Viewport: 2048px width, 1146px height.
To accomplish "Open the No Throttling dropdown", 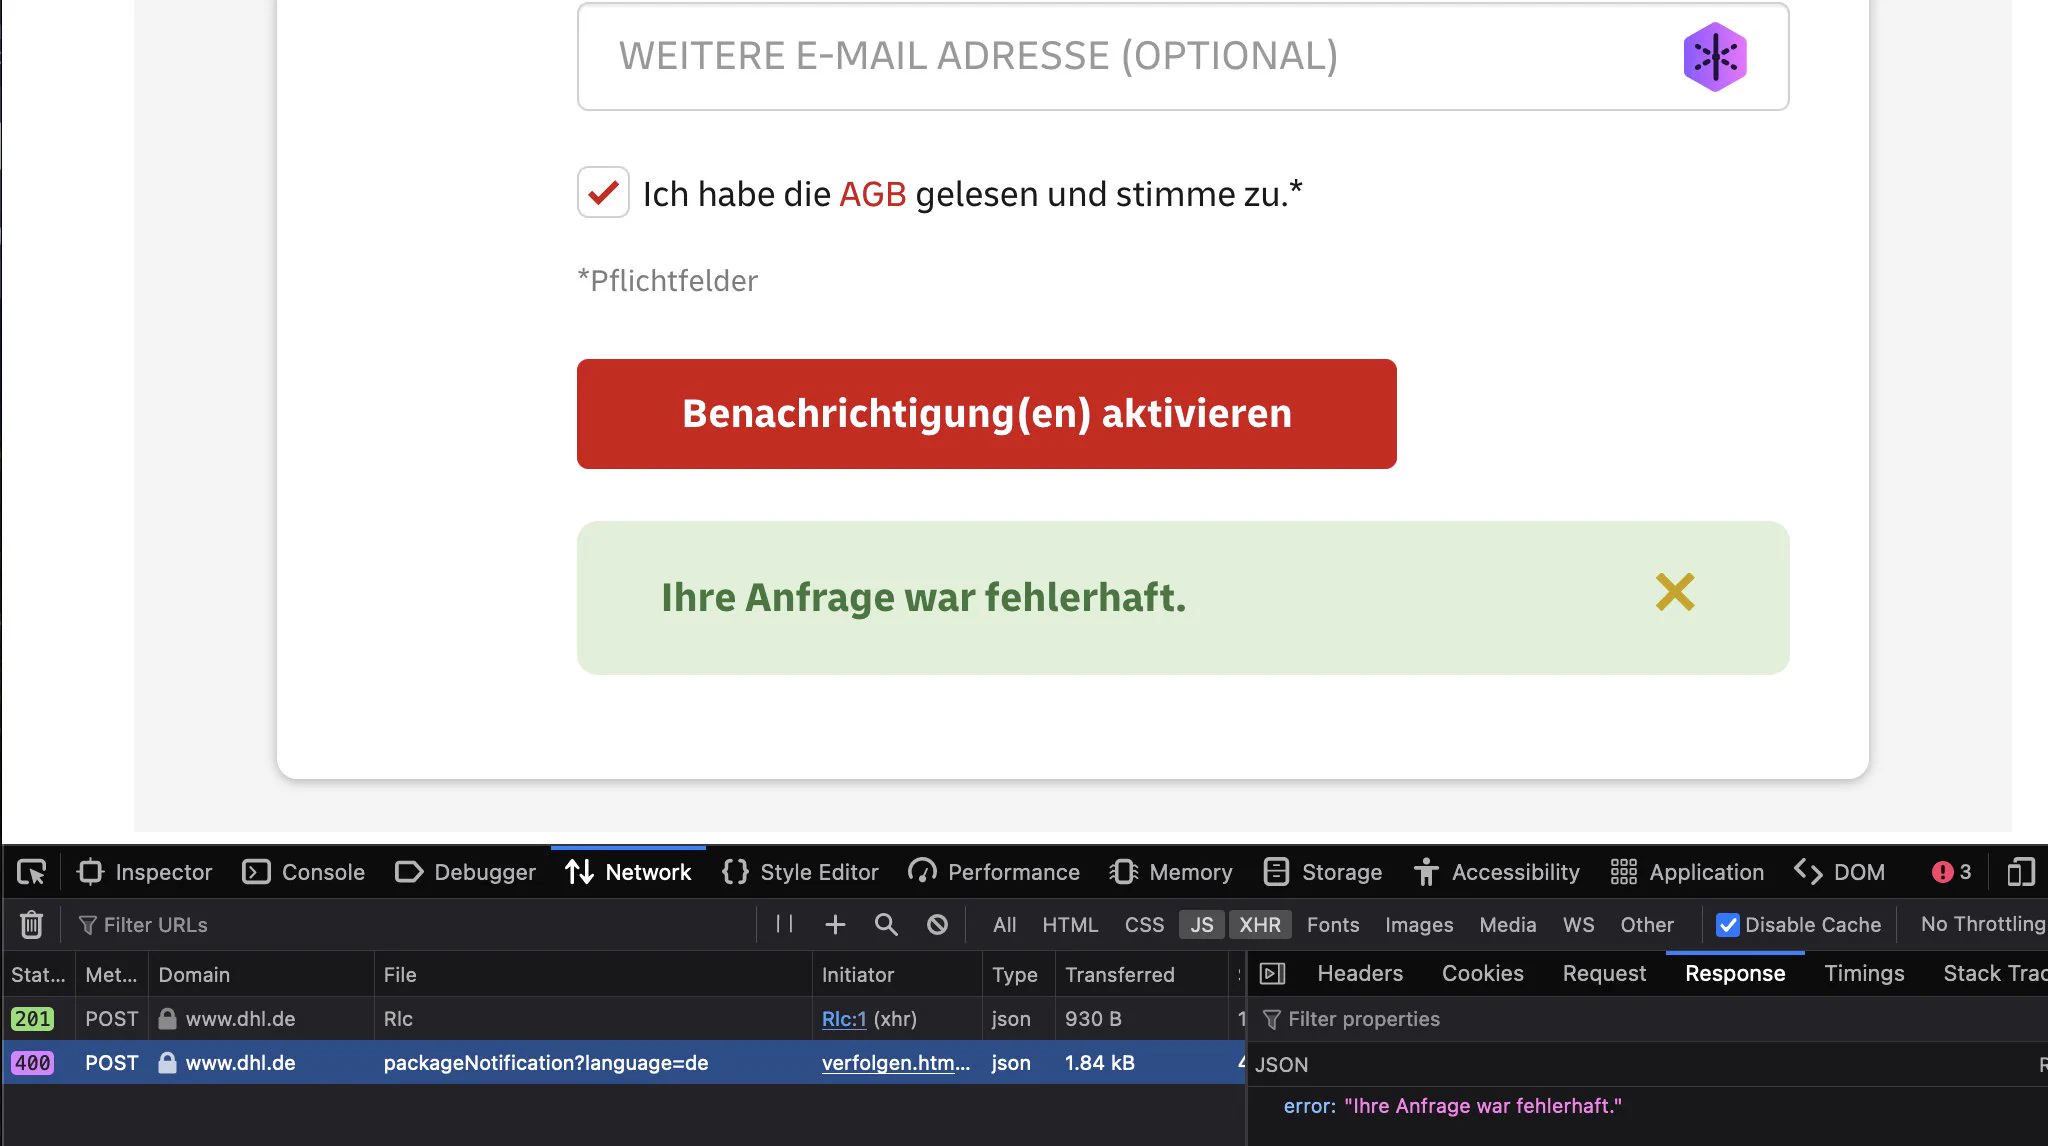I will [x=1982, y=924].
